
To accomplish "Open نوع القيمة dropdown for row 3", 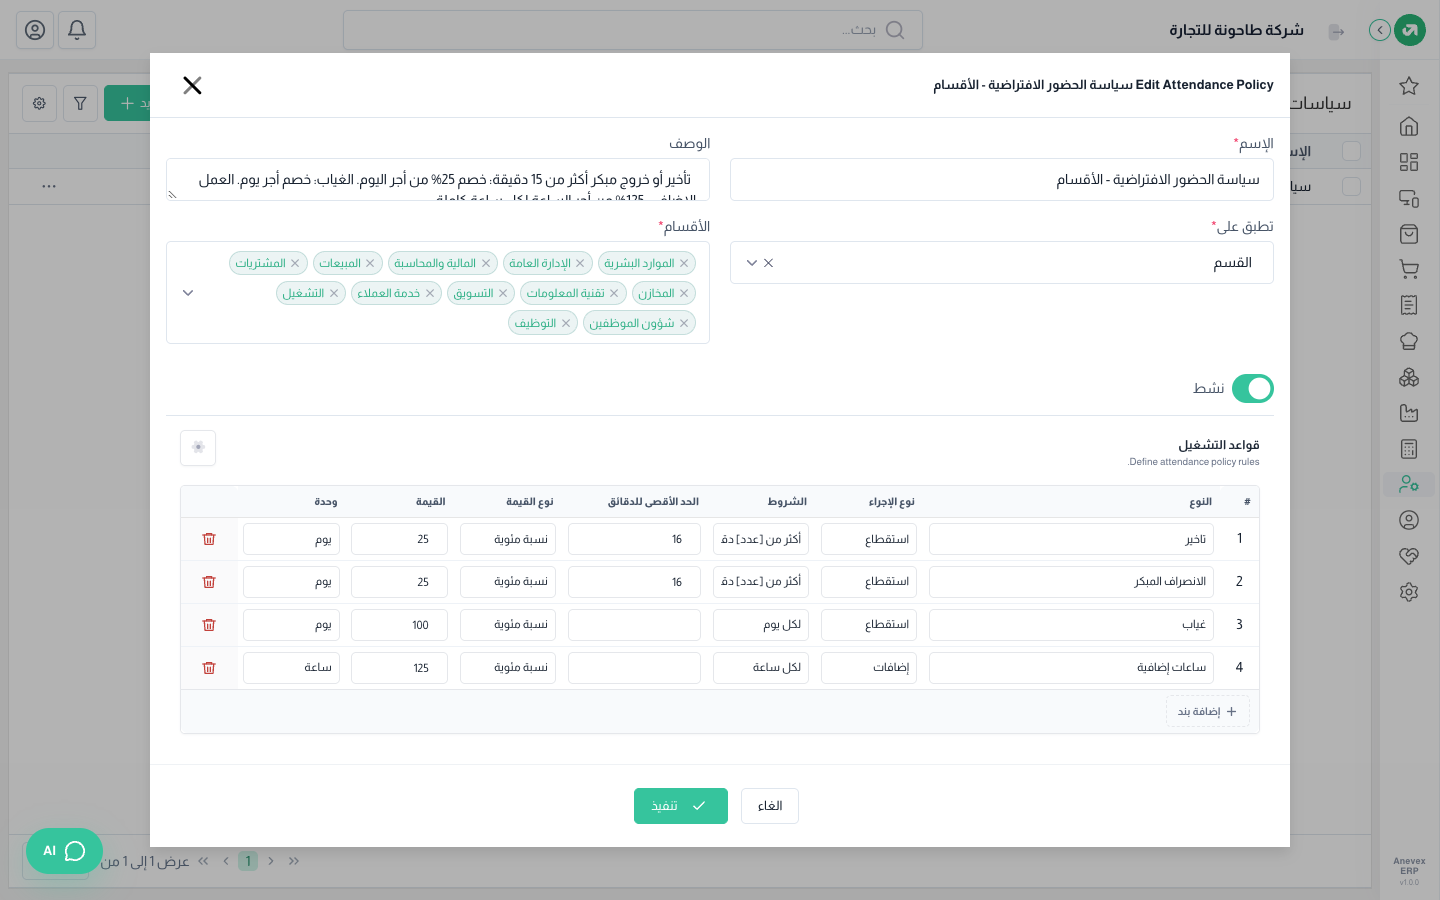I will point(508,625).
